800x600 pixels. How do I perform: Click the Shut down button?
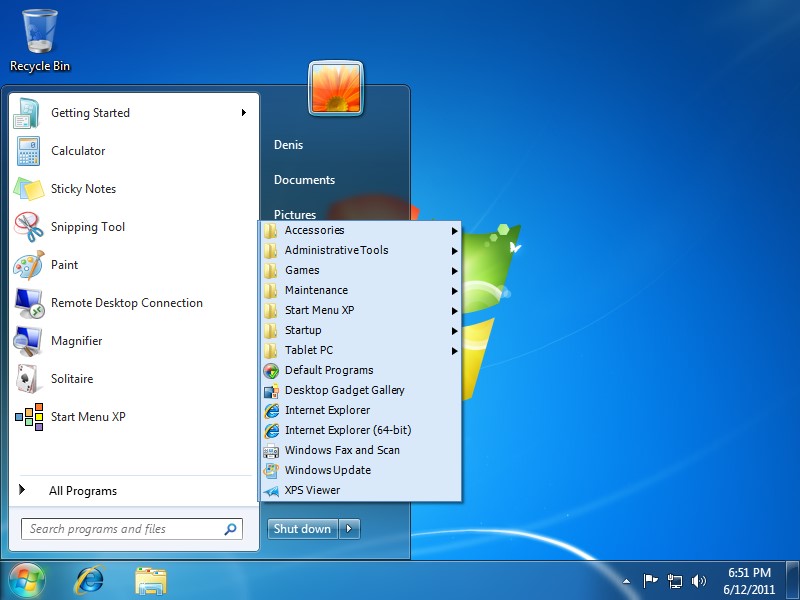303,529
